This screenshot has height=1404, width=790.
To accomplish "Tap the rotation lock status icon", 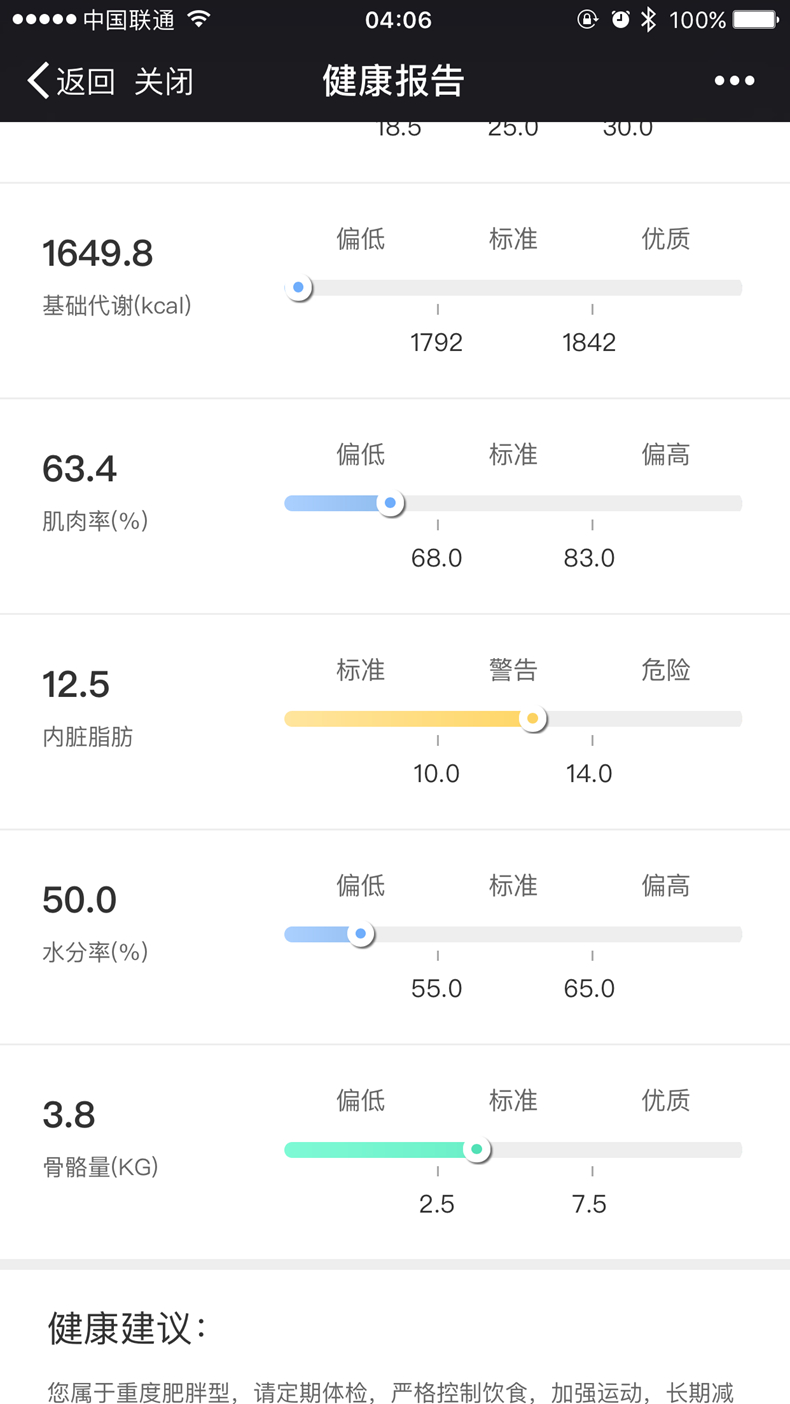I will pyautogui.click(x=588, y=19).
